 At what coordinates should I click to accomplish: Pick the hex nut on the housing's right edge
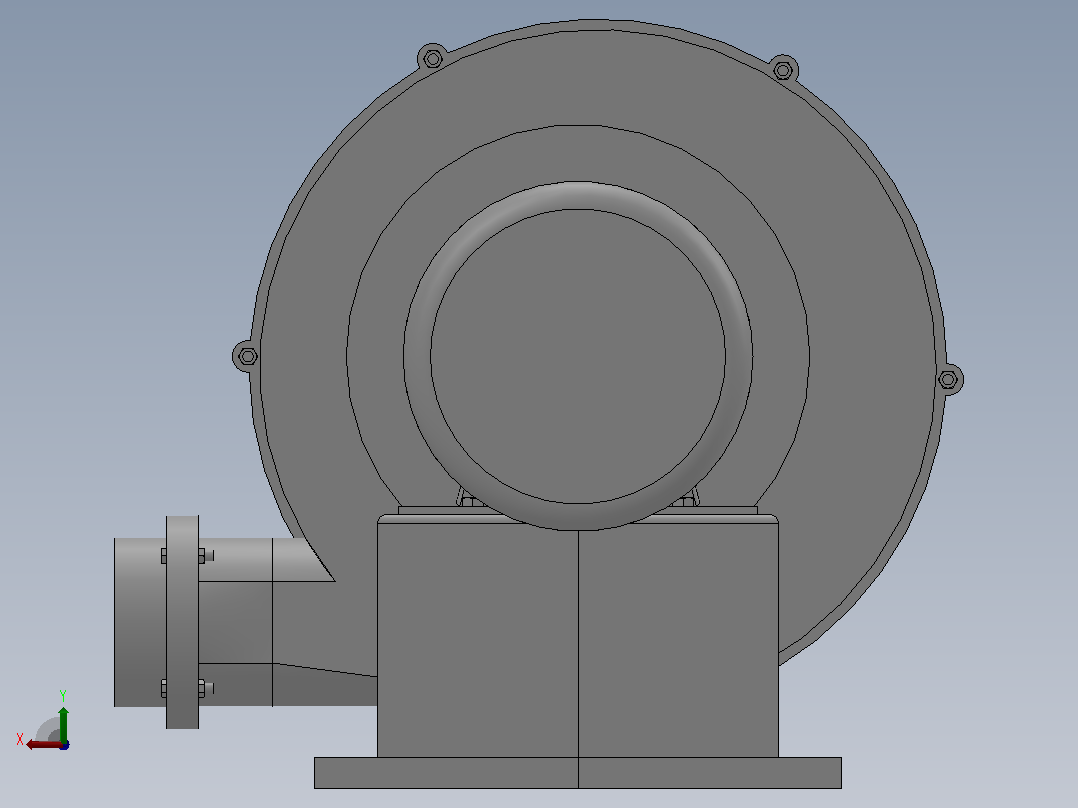tap(948, 379)
